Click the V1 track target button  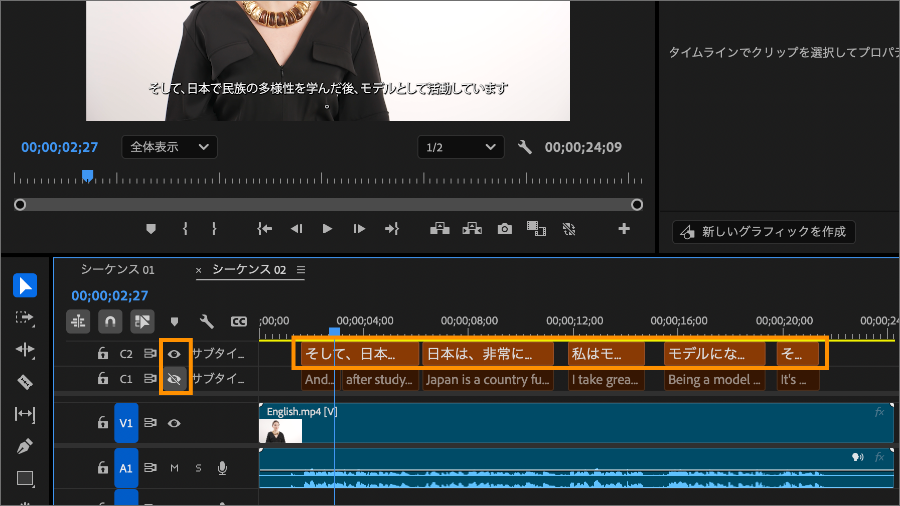(126, 423)
